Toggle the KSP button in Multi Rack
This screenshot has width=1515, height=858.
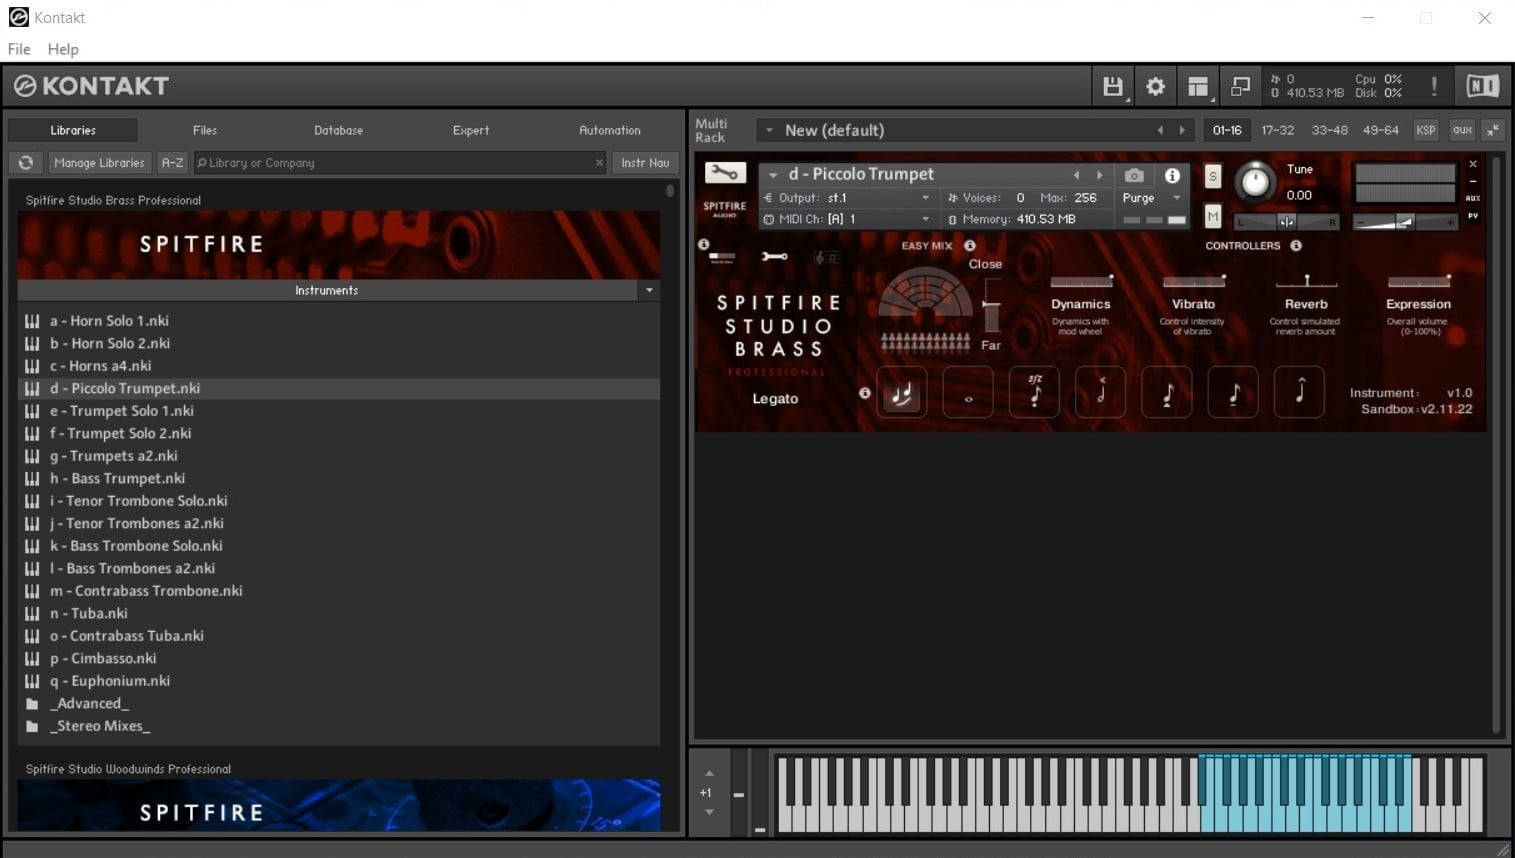point(1425,130)
